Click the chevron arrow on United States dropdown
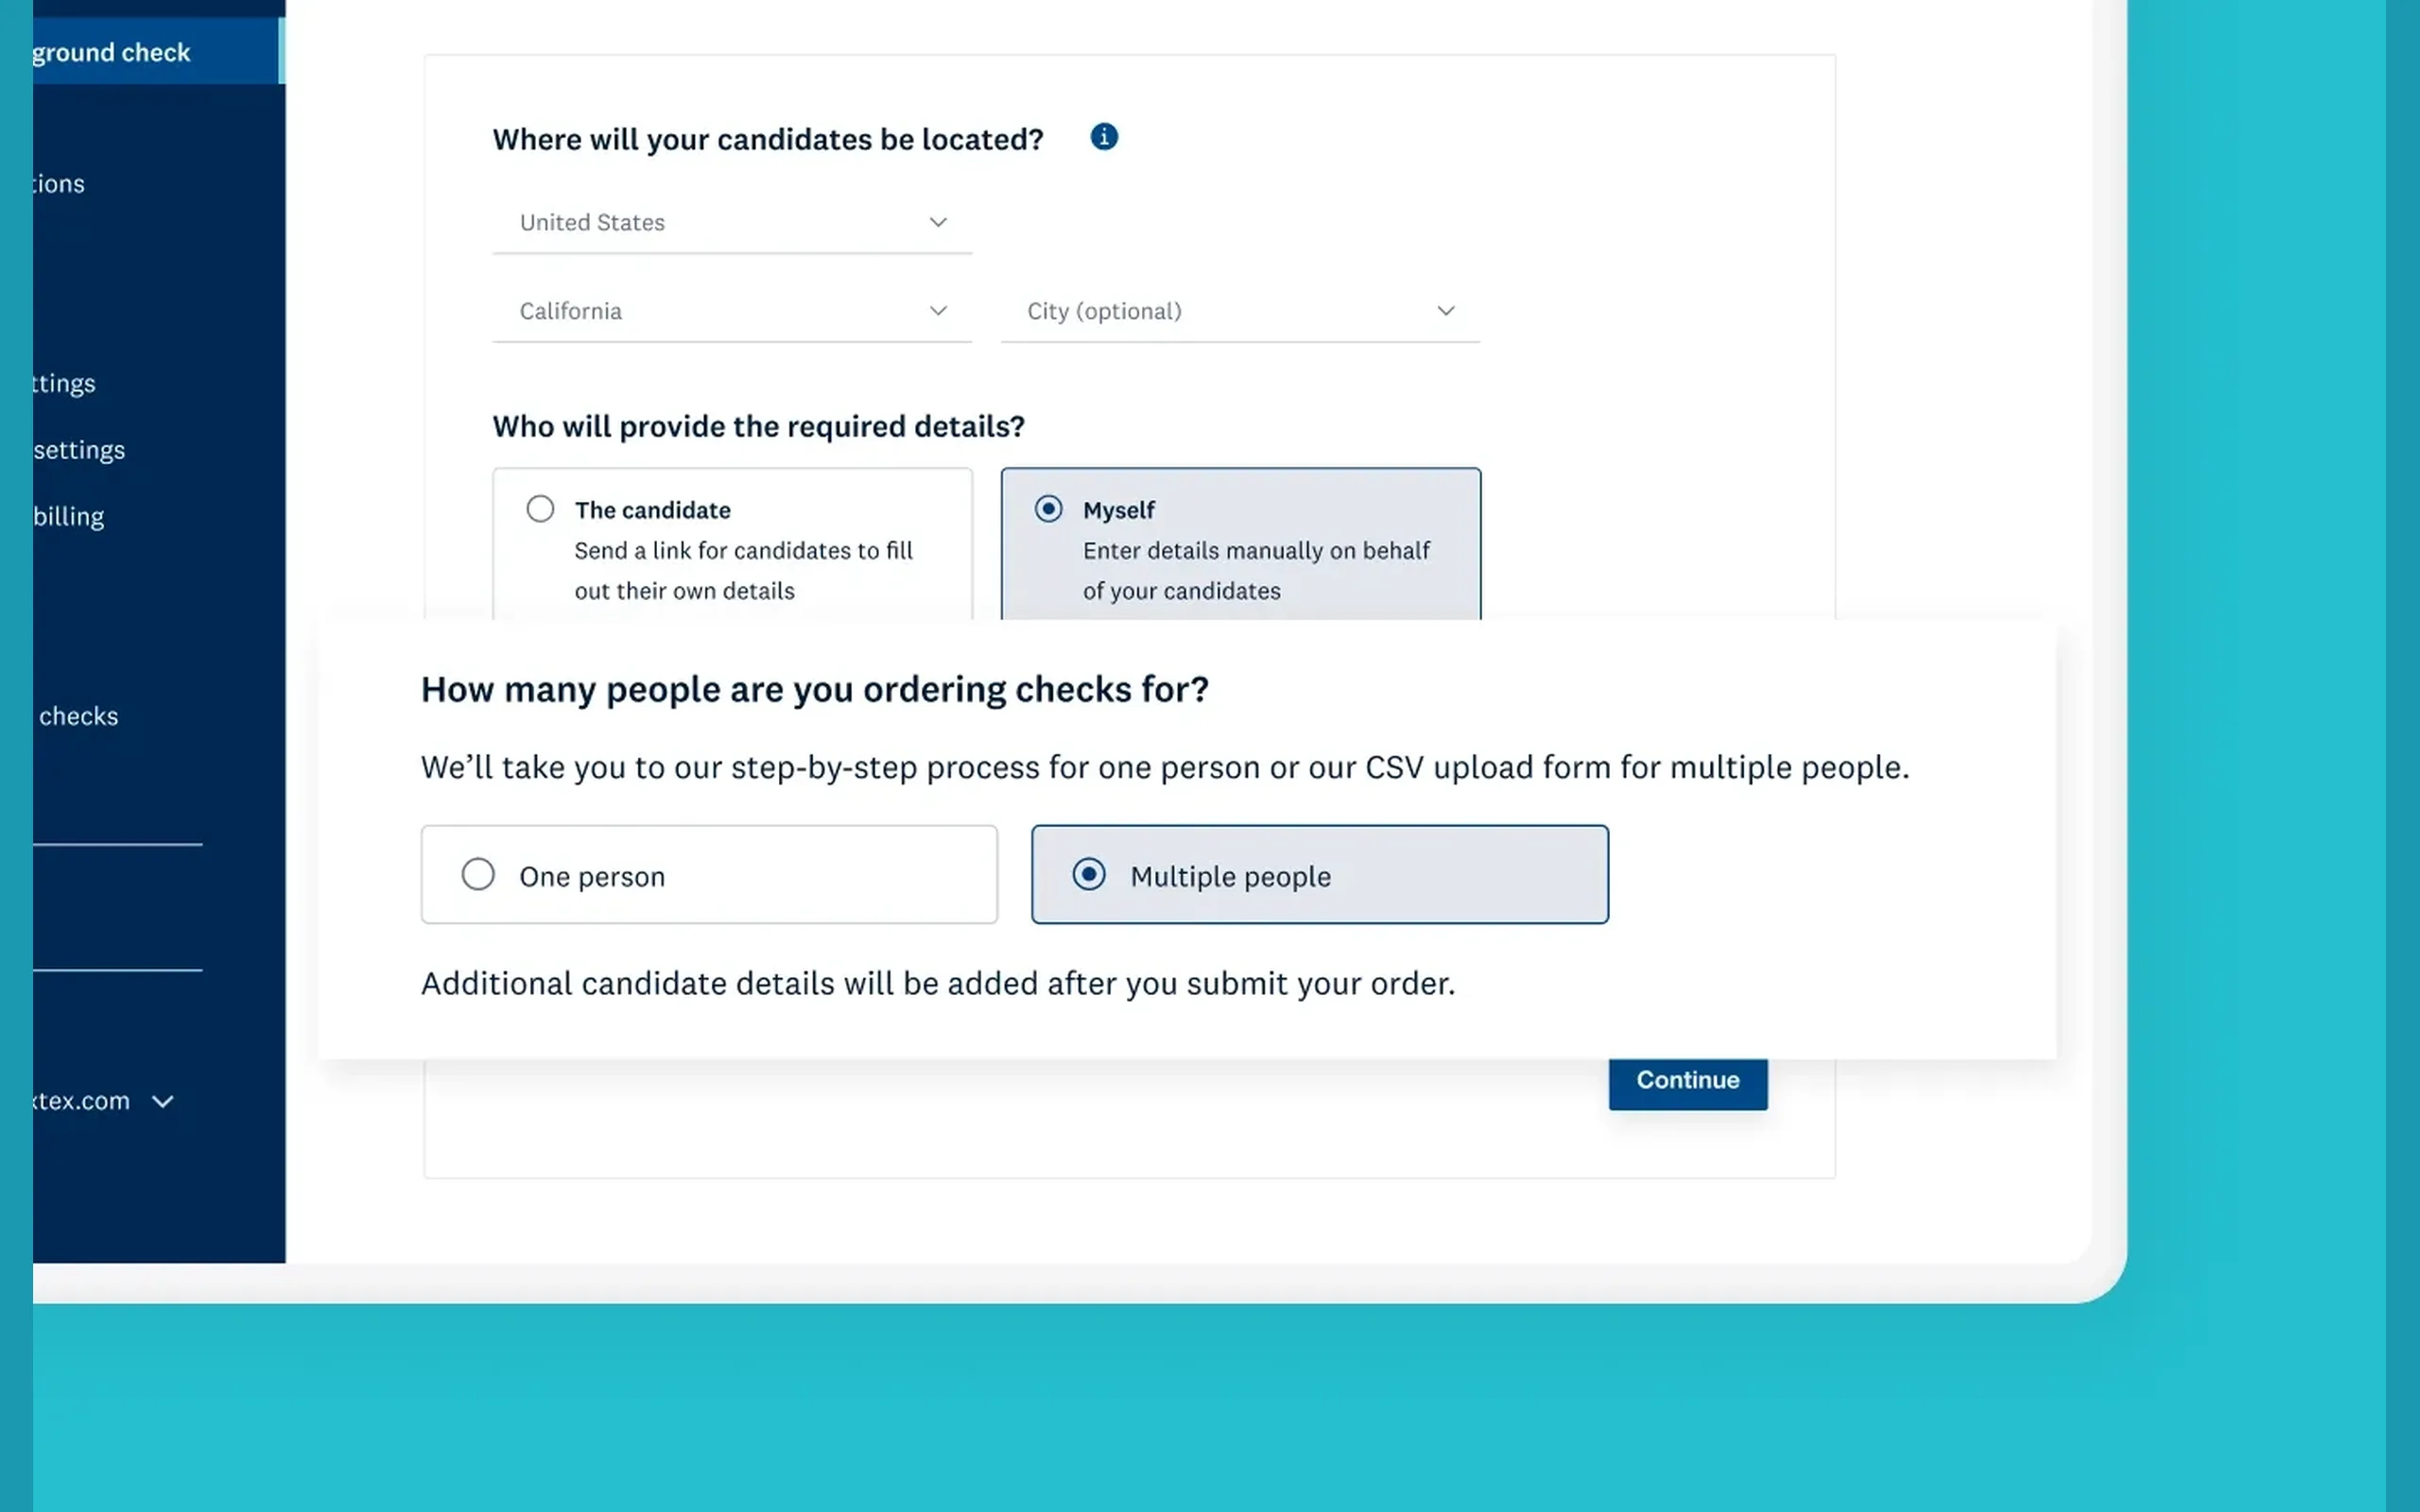The image size is (2420, 1512). (x=938, y=222)
